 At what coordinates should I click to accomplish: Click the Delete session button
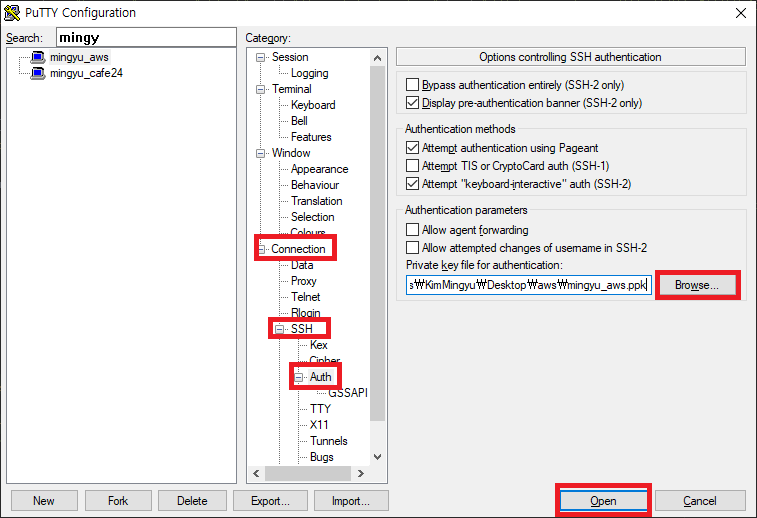coord(192,501)
